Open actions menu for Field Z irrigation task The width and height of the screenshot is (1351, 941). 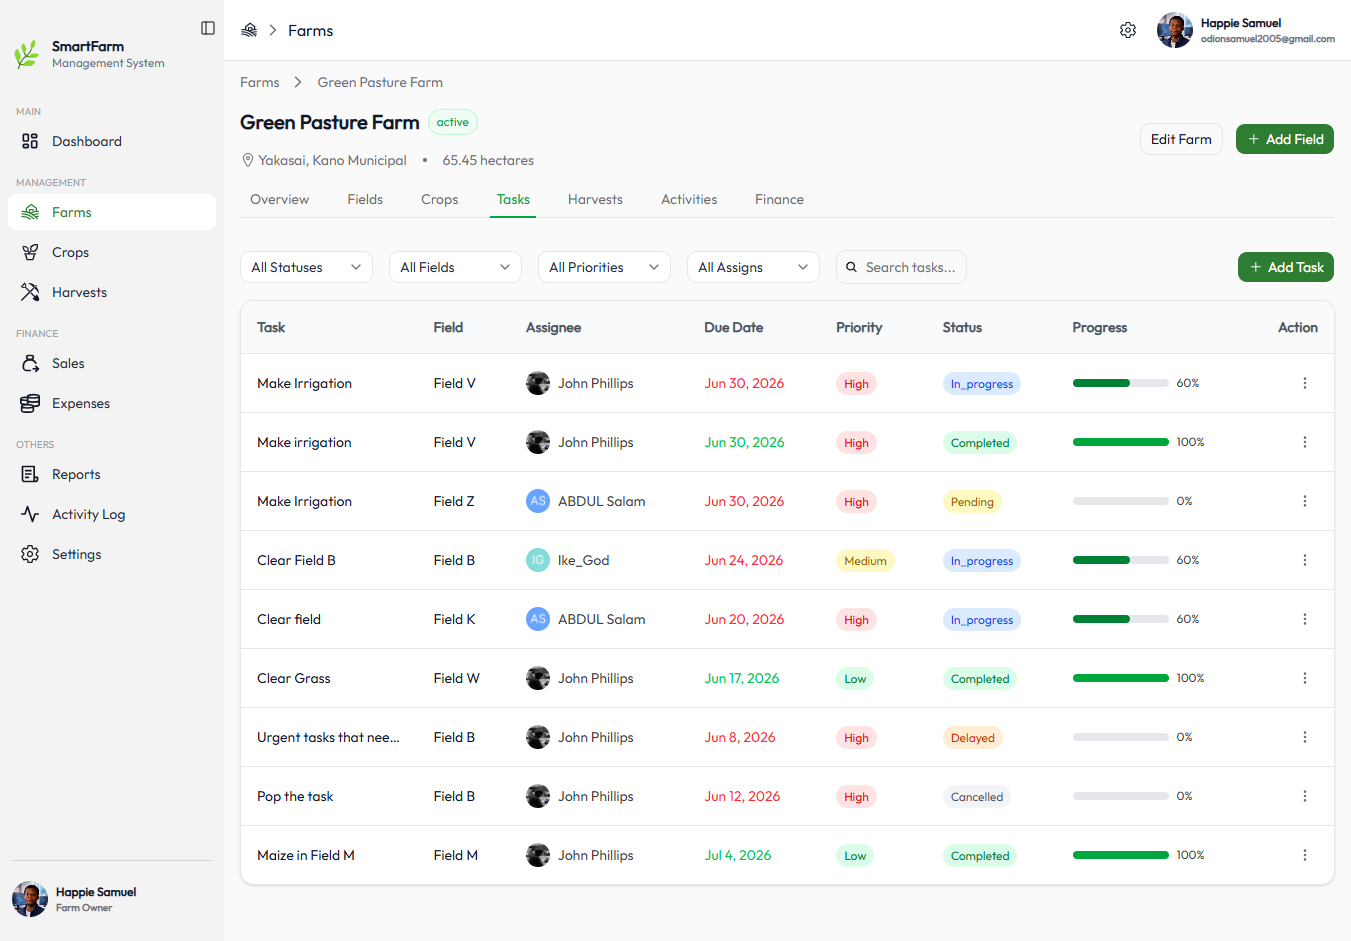coord(1305,501)
